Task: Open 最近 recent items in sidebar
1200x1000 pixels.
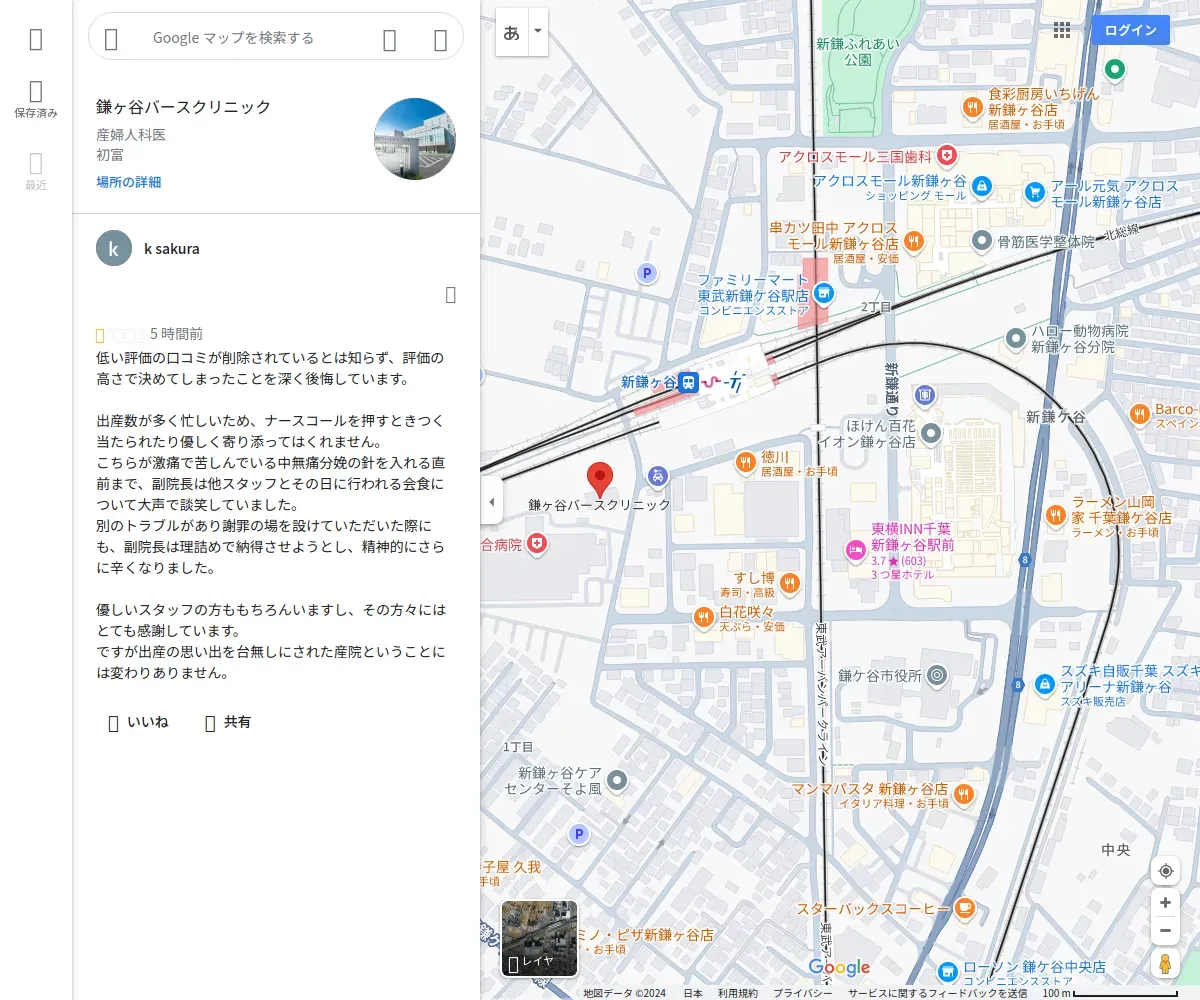Action: pyautogui.click(x=36, y=171)
